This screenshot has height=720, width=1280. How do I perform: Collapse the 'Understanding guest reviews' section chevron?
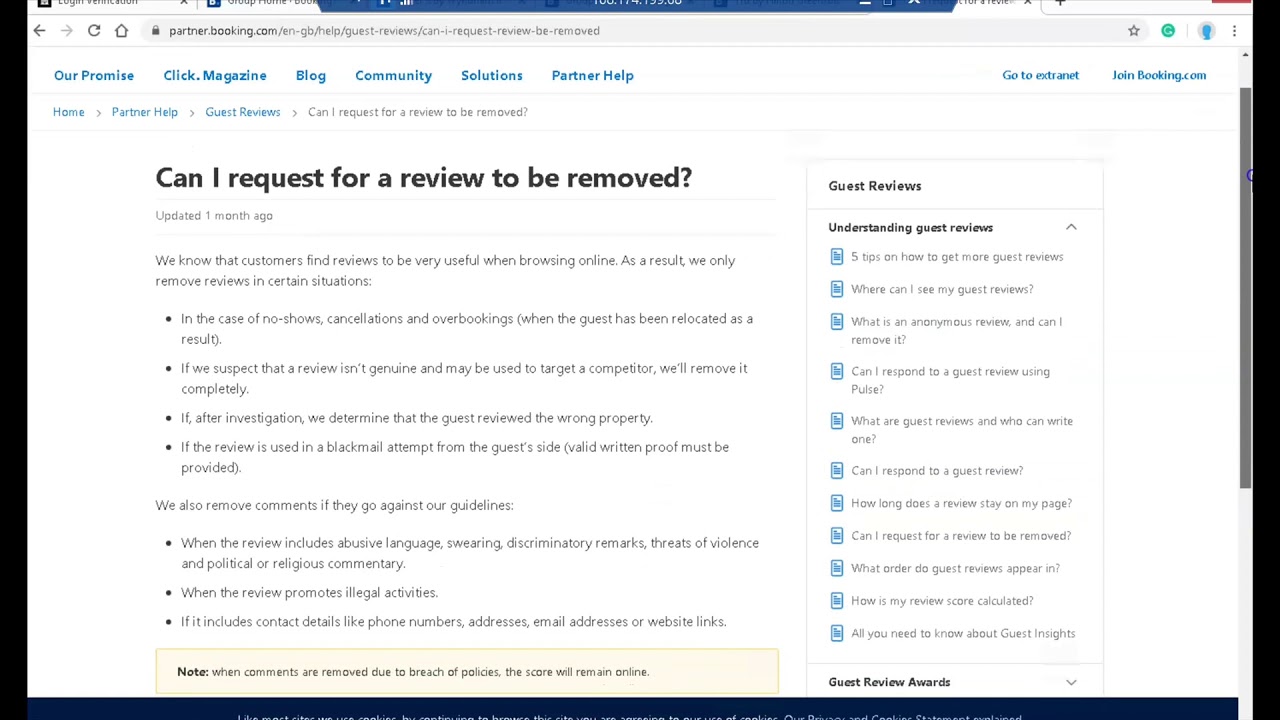click(1071, 227)
